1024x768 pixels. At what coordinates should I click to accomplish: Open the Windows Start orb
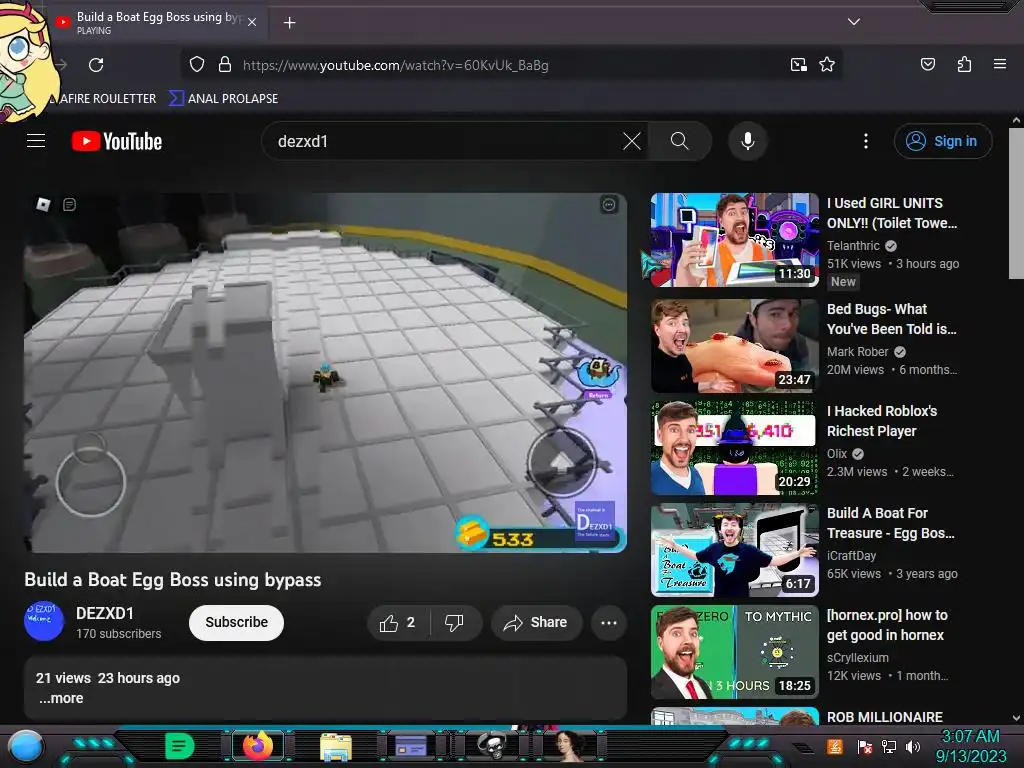[x=25, y=746]
